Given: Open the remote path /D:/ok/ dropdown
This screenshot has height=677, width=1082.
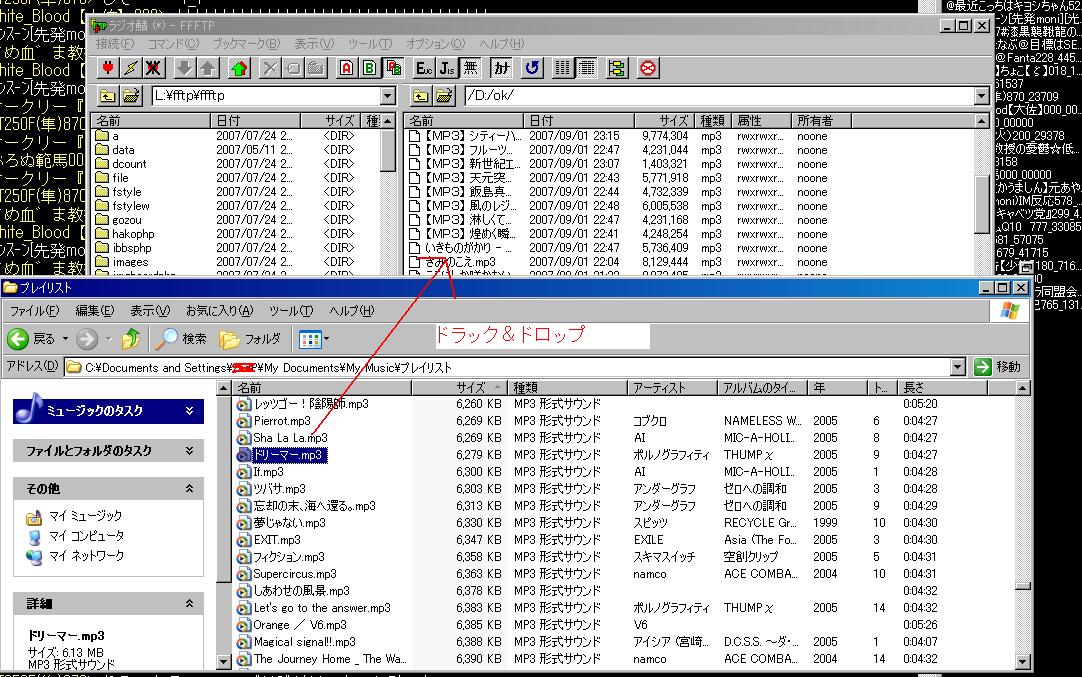Looking at the screenshot, I should pyautogui.click(x=981, y=96).
